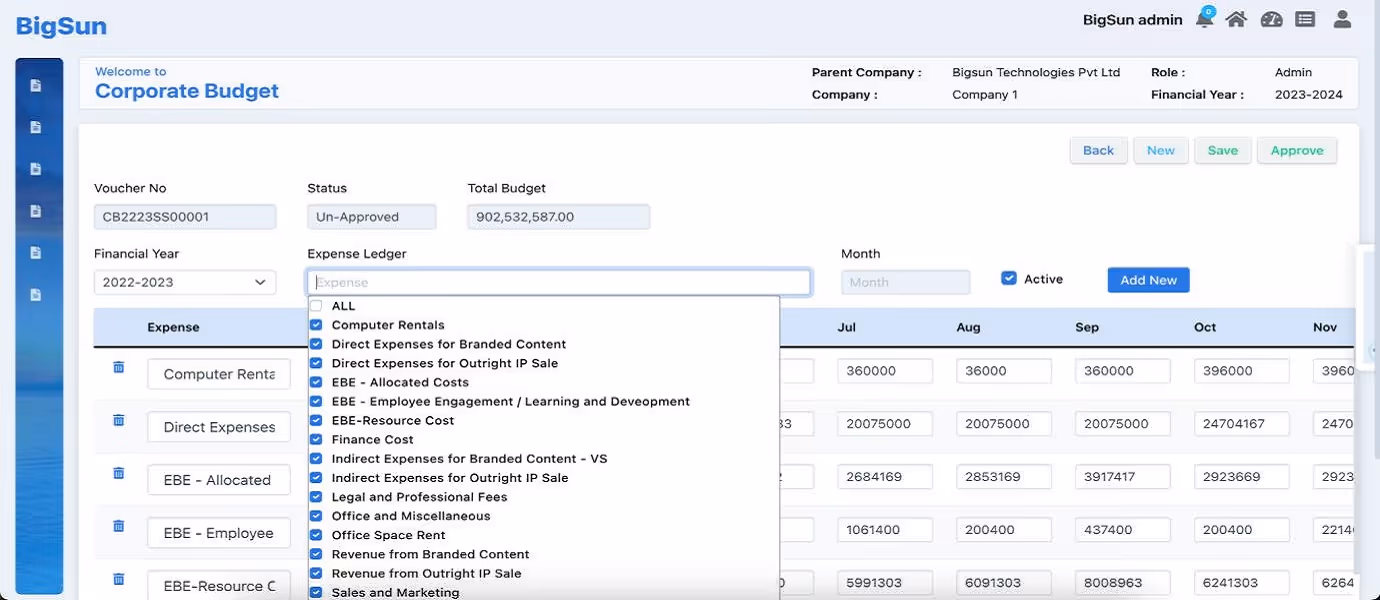Edit Jul value 1061400

click(x=885, y=530)
